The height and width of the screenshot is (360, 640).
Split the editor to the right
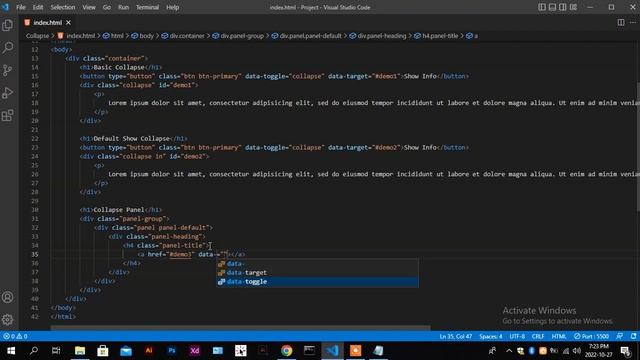620,22
